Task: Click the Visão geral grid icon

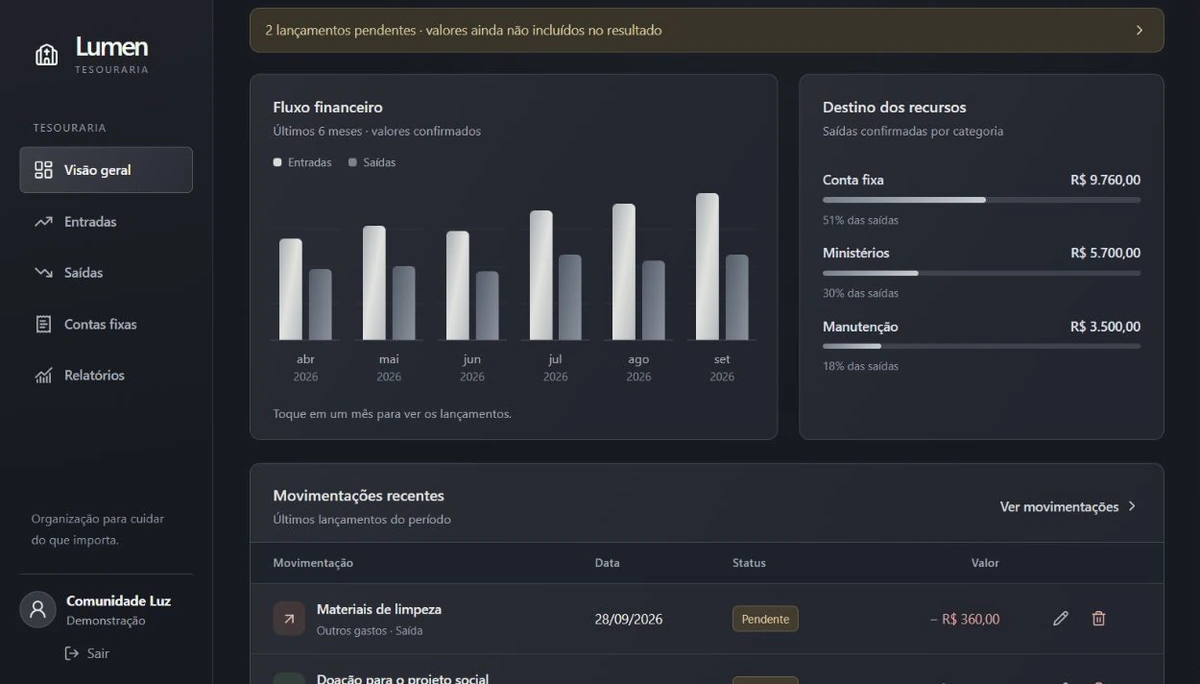Action: point(43,170)
